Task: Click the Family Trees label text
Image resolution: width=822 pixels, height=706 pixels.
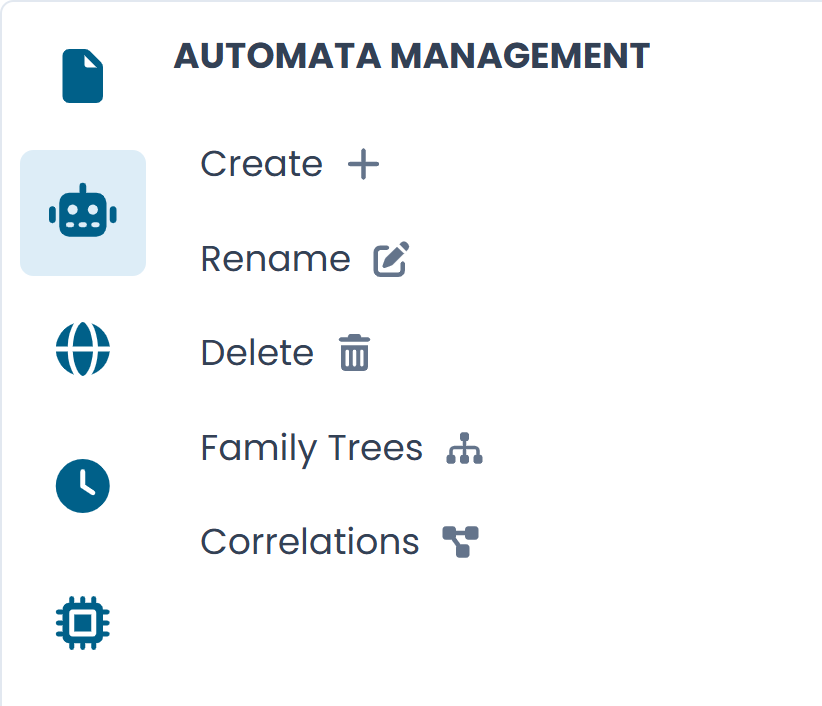Action: (x=311, y=448)
